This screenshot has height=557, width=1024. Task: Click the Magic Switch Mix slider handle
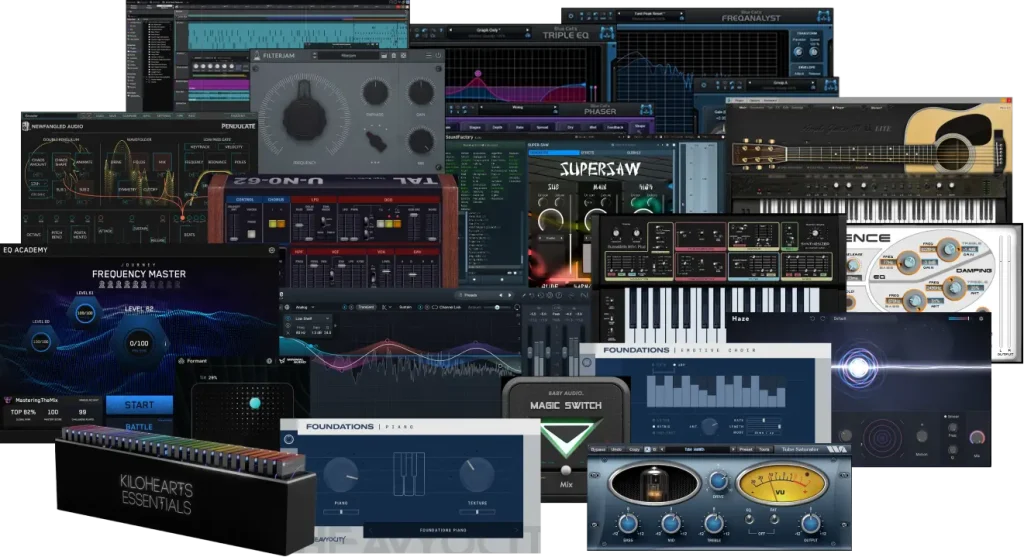[565, 471]
